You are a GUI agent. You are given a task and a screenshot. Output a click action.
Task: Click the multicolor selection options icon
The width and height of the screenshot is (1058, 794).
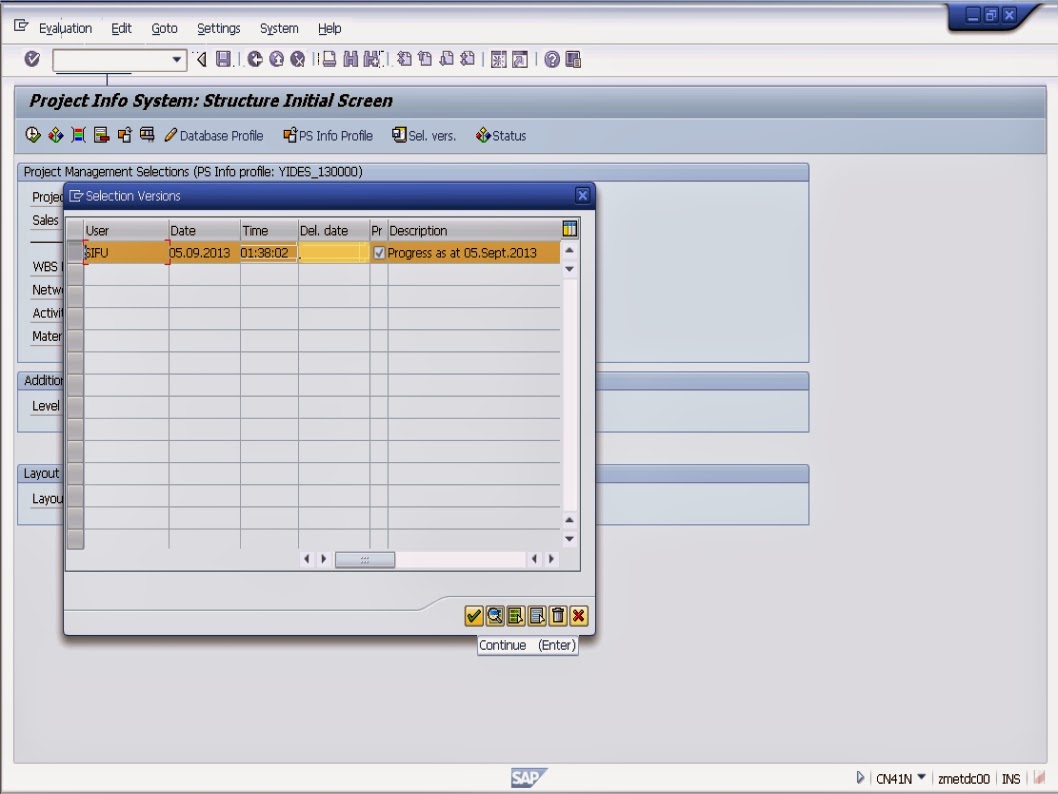pyautogui.click(x=78, y=135)
